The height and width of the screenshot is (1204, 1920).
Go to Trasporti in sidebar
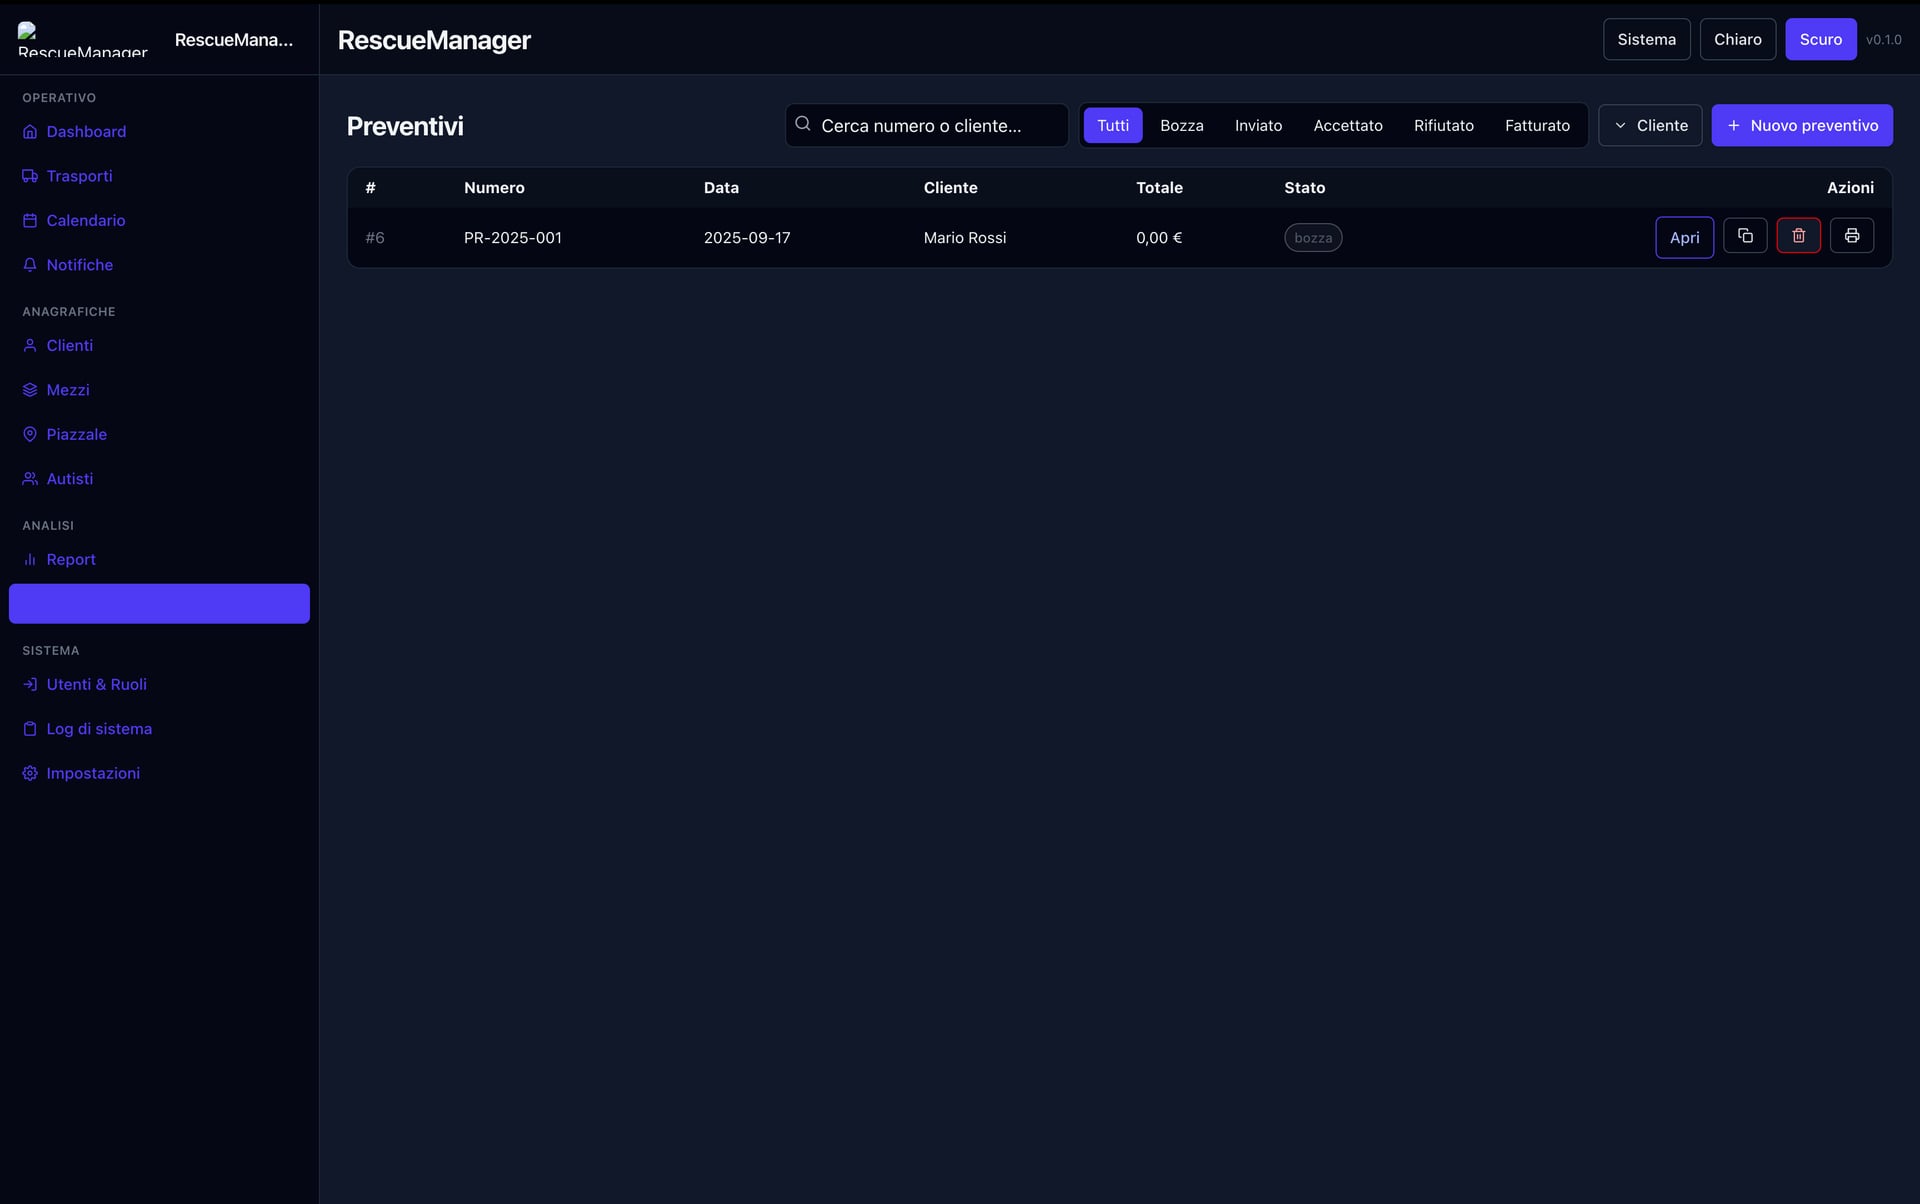point(79,176)
